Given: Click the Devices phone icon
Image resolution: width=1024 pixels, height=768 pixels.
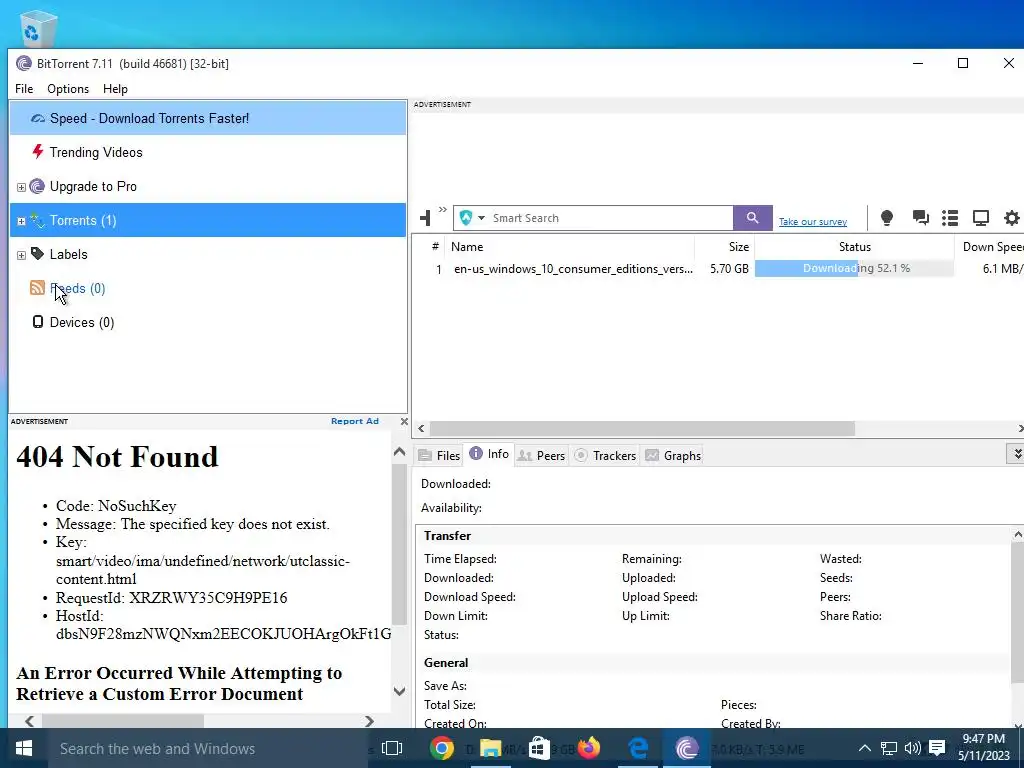Looking at the screenshot, I should tap(38, 322).
